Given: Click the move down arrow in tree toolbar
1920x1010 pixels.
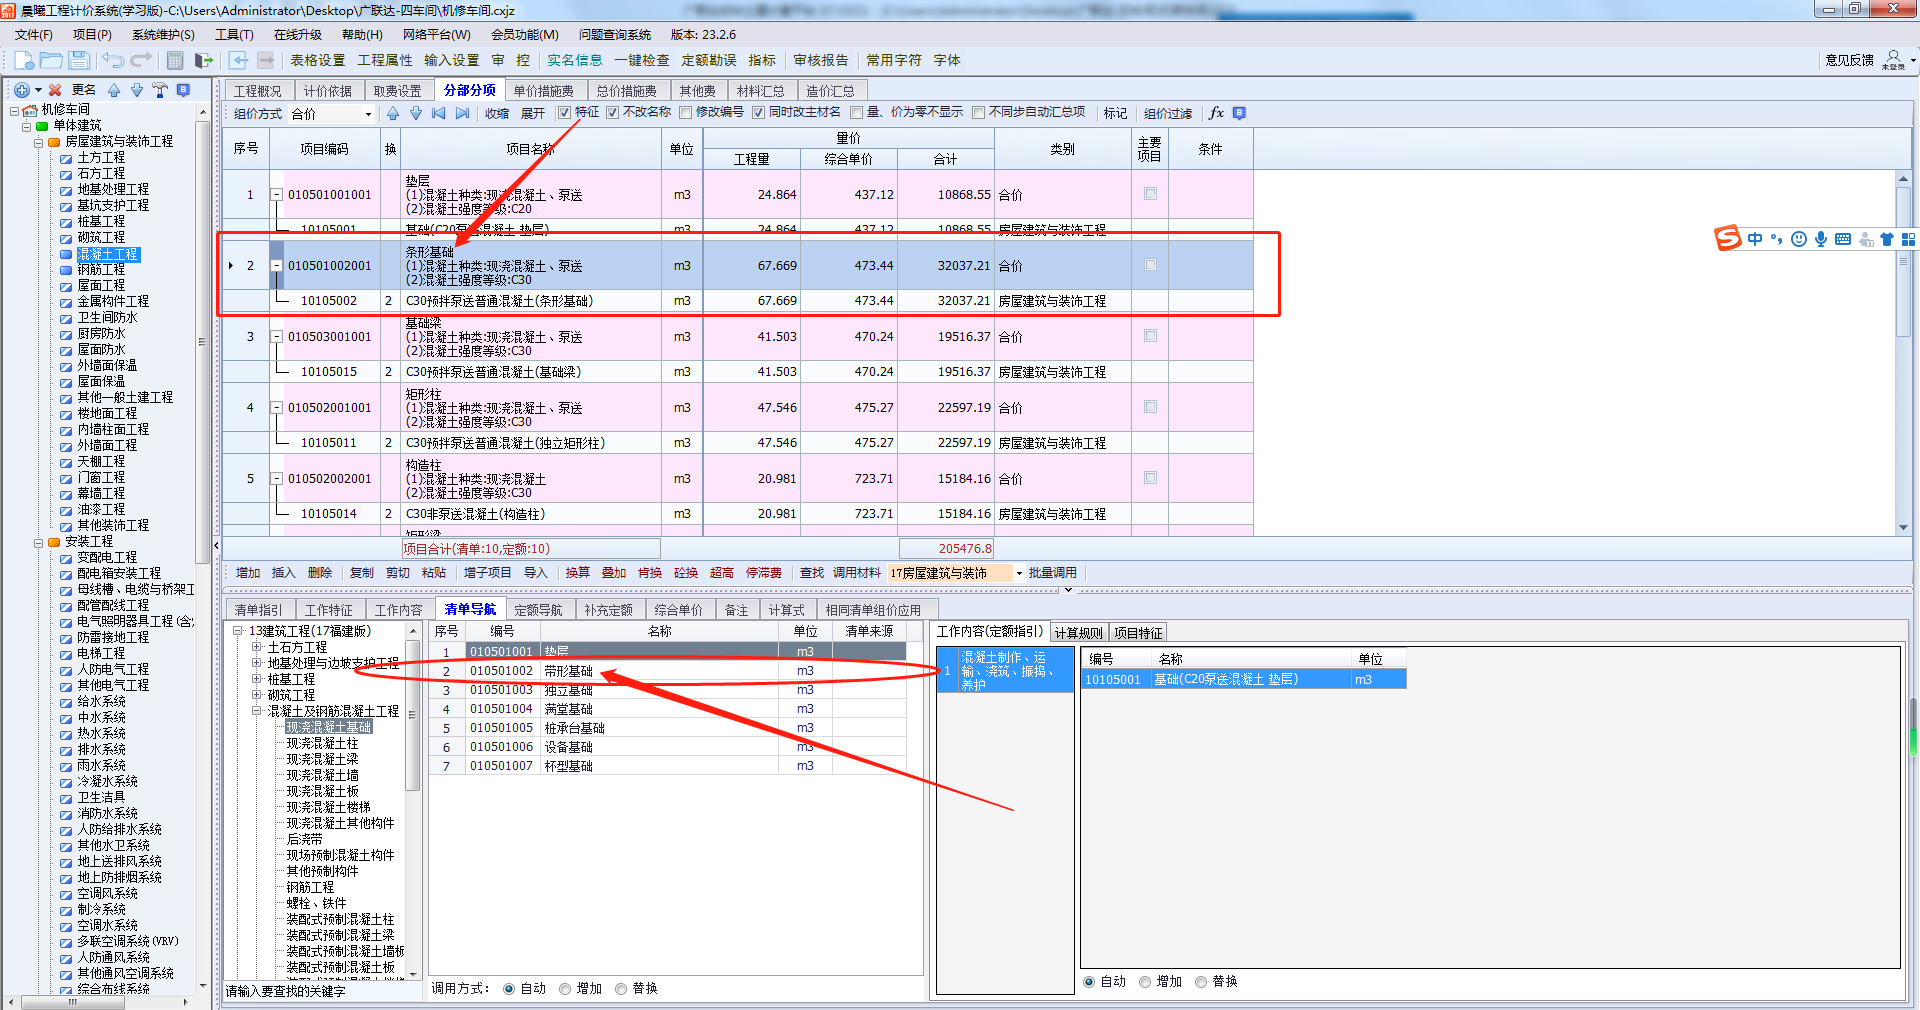Looking at the screenshot, I should tap(137, 90).
